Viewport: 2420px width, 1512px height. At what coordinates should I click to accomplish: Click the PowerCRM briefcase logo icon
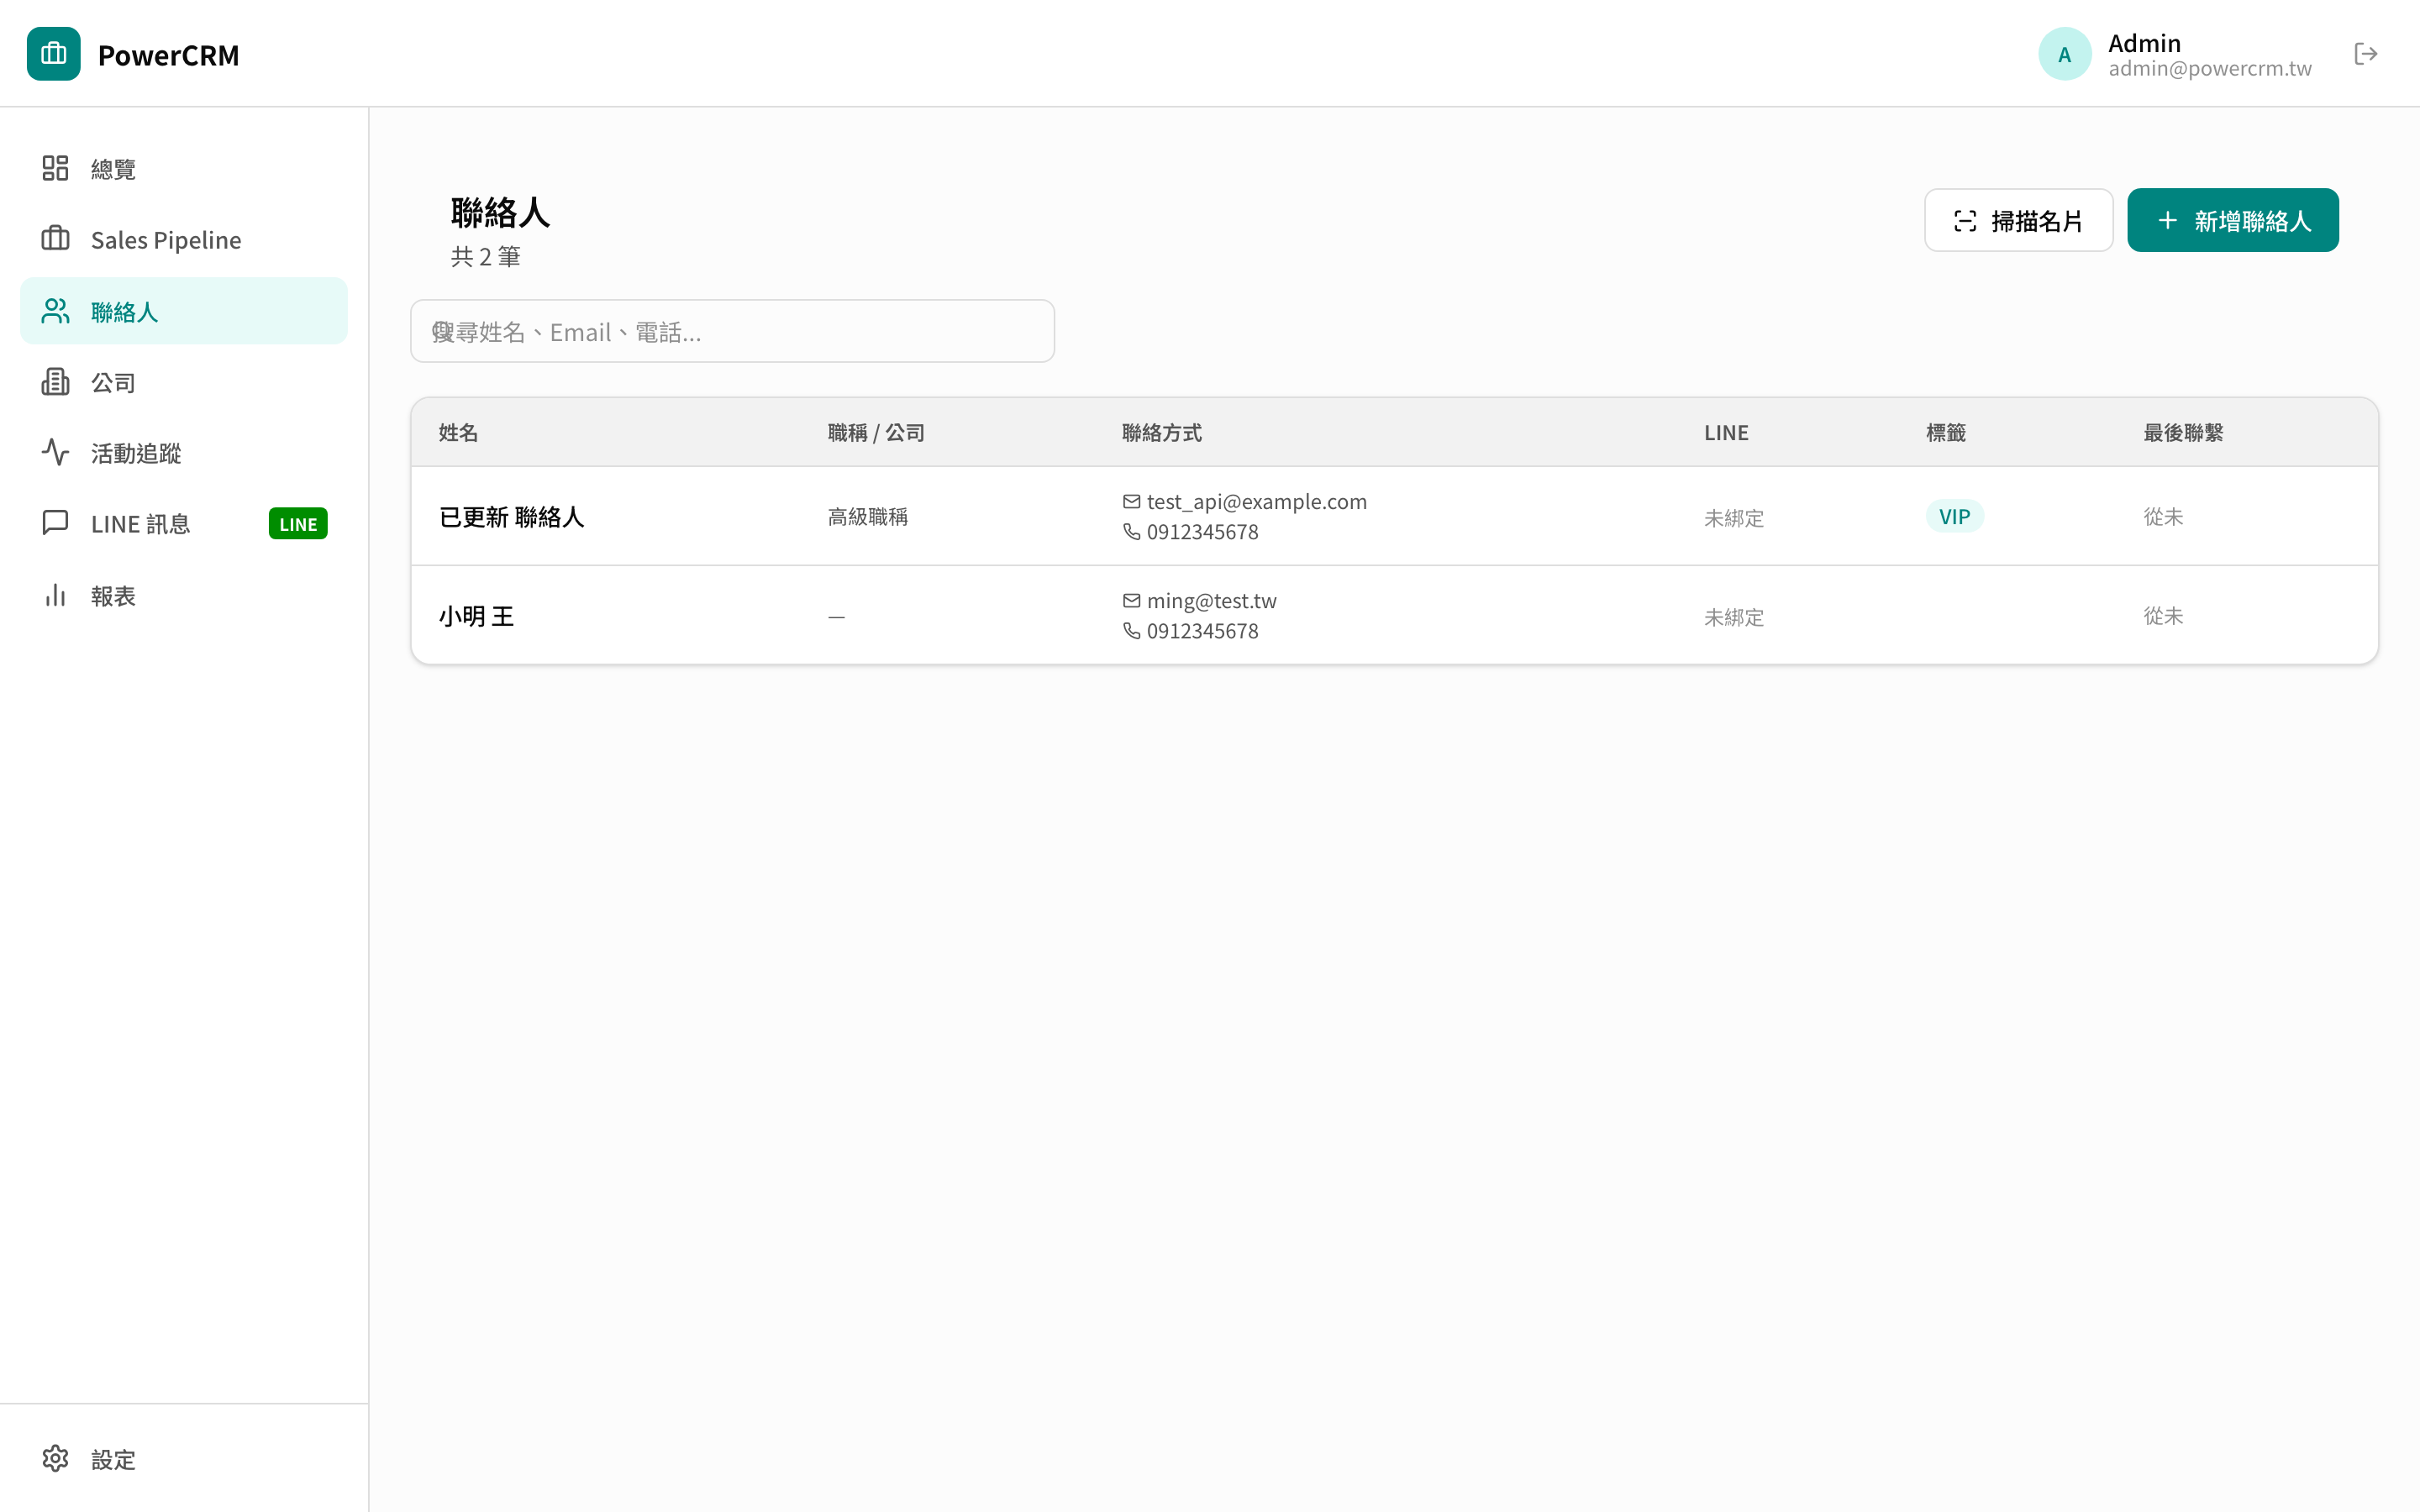54,54
